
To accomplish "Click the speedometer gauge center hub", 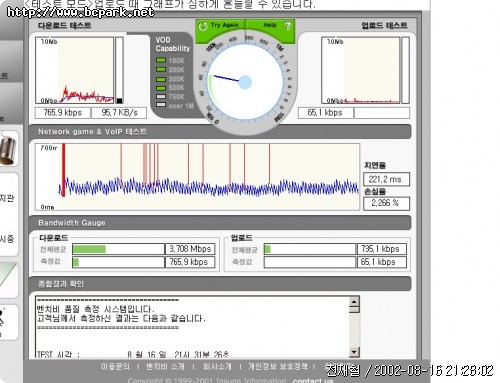I will click(245, 82).
